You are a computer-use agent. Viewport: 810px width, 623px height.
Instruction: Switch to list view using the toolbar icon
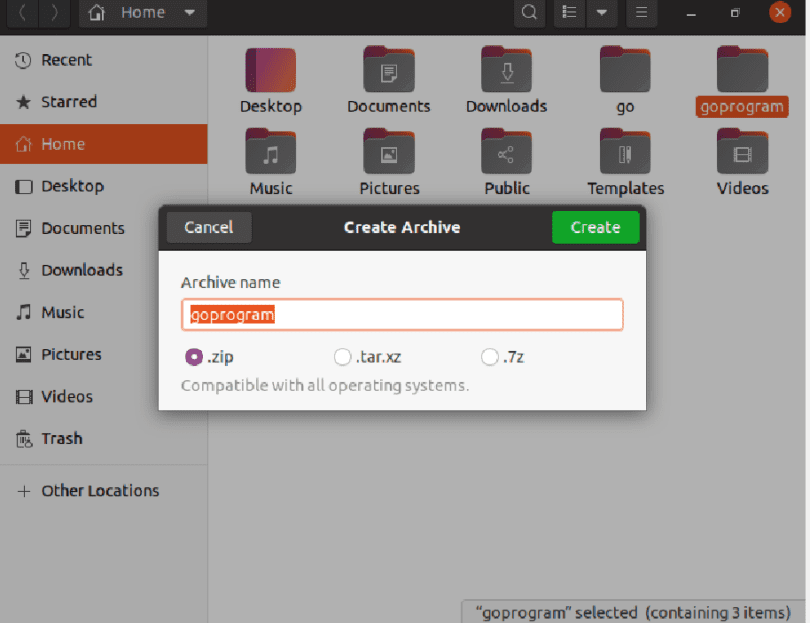(569, 13)
